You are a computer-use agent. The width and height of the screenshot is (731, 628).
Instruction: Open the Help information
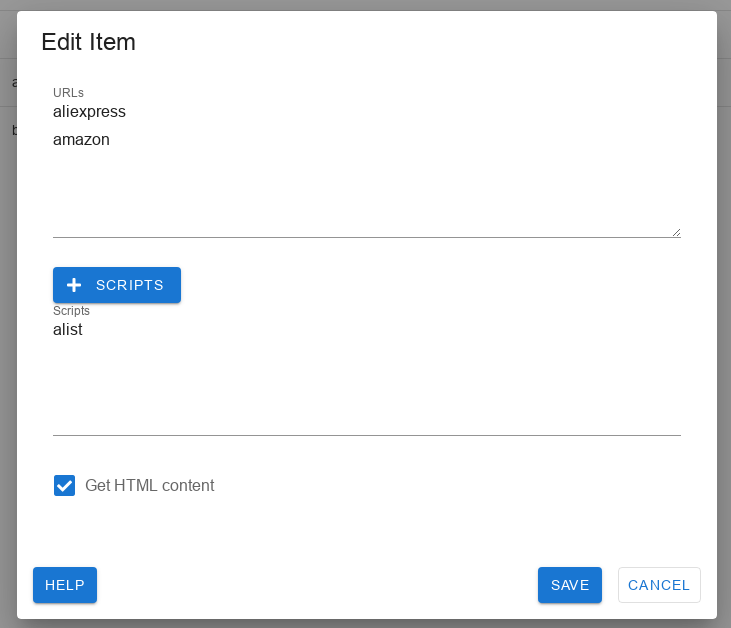coord(65,585)
